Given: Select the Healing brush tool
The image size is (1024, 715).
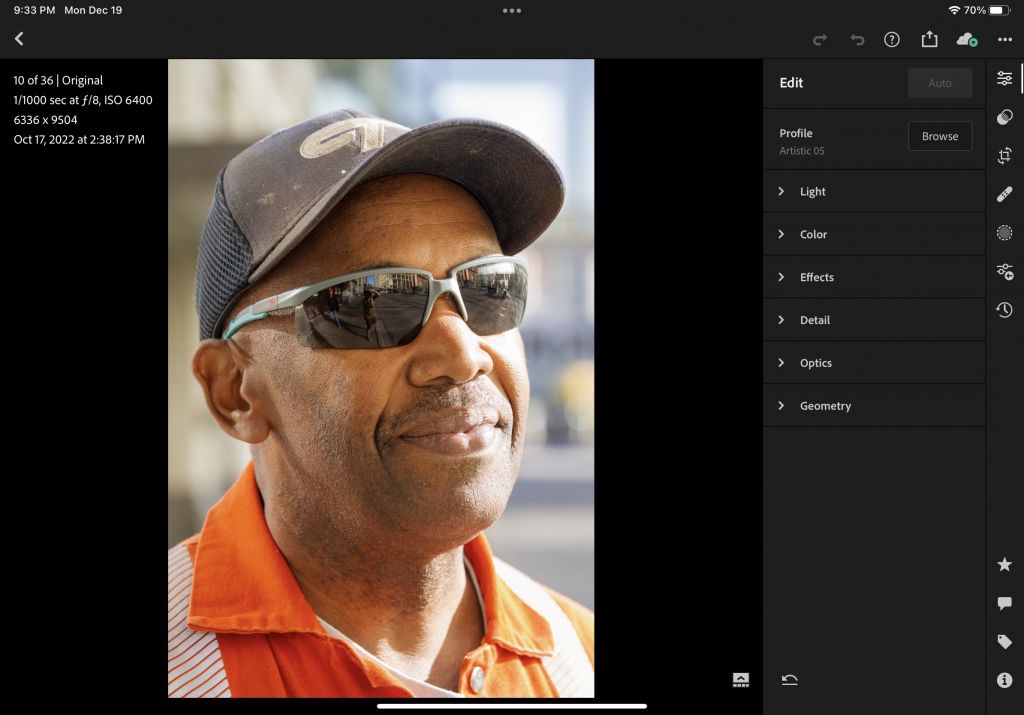Looking at the screenshot, I should coord(1004,194).
